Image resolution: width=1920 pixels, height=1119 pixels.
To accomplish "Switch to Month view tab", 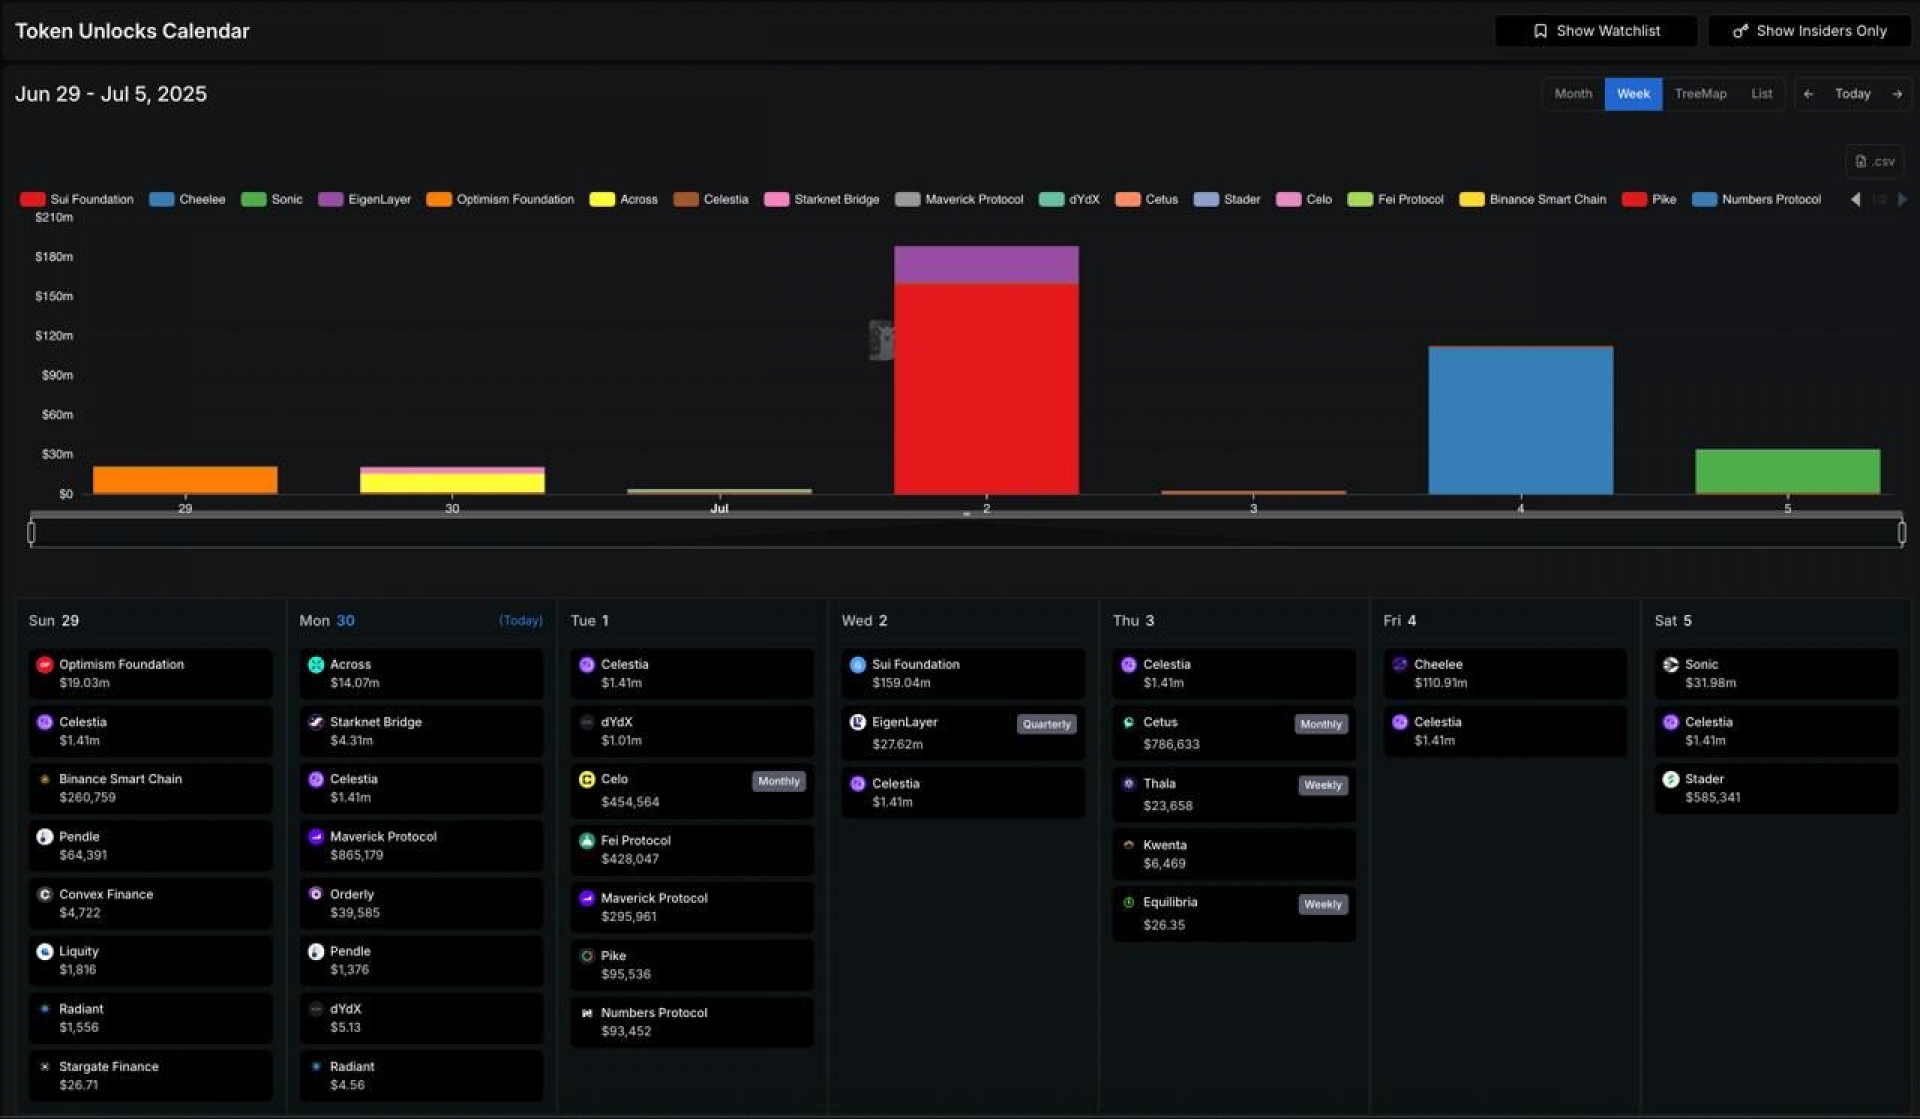I will click(x=1573, y=94).
